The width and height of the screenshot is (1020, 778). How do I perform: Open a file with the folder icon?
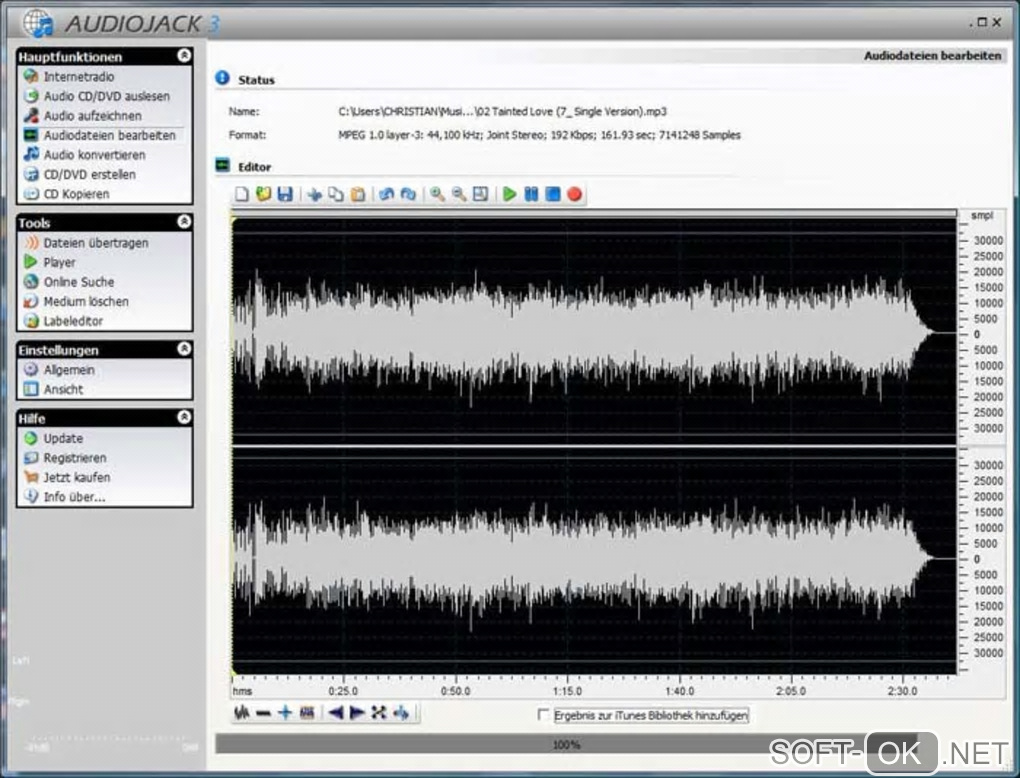point(264,194)
